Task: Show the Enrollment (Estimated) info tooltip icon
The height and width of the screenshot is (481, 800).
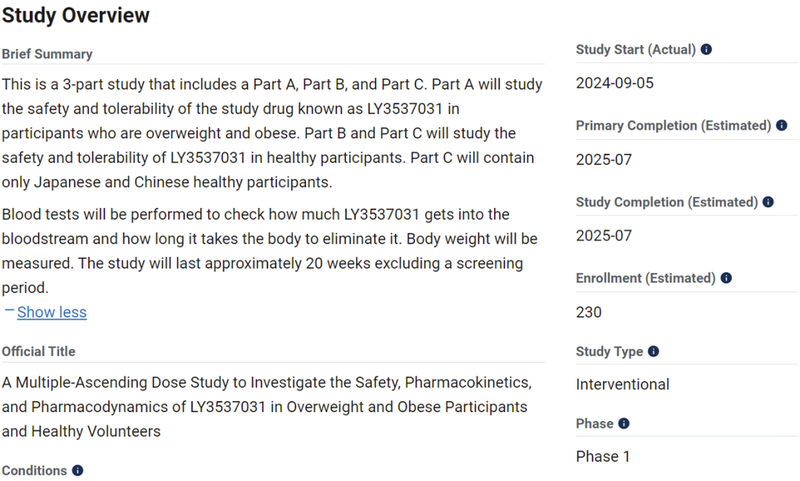Action: (x=726, y=278)
